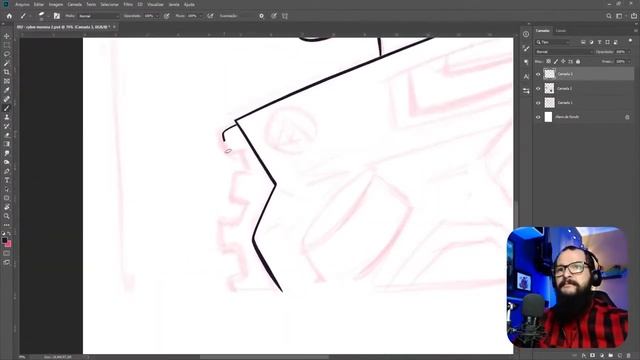Select the Healing Brush tool

7,99
